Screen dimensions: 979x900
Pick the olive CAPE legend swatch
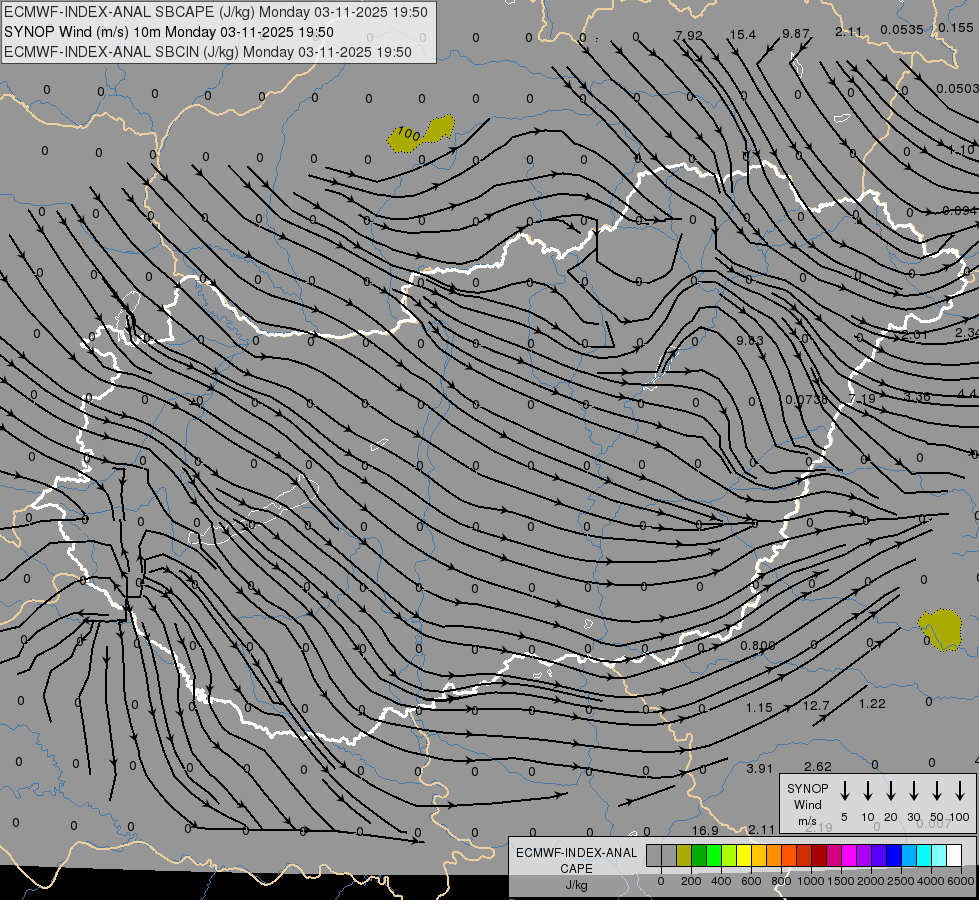(x=684, y=855)
